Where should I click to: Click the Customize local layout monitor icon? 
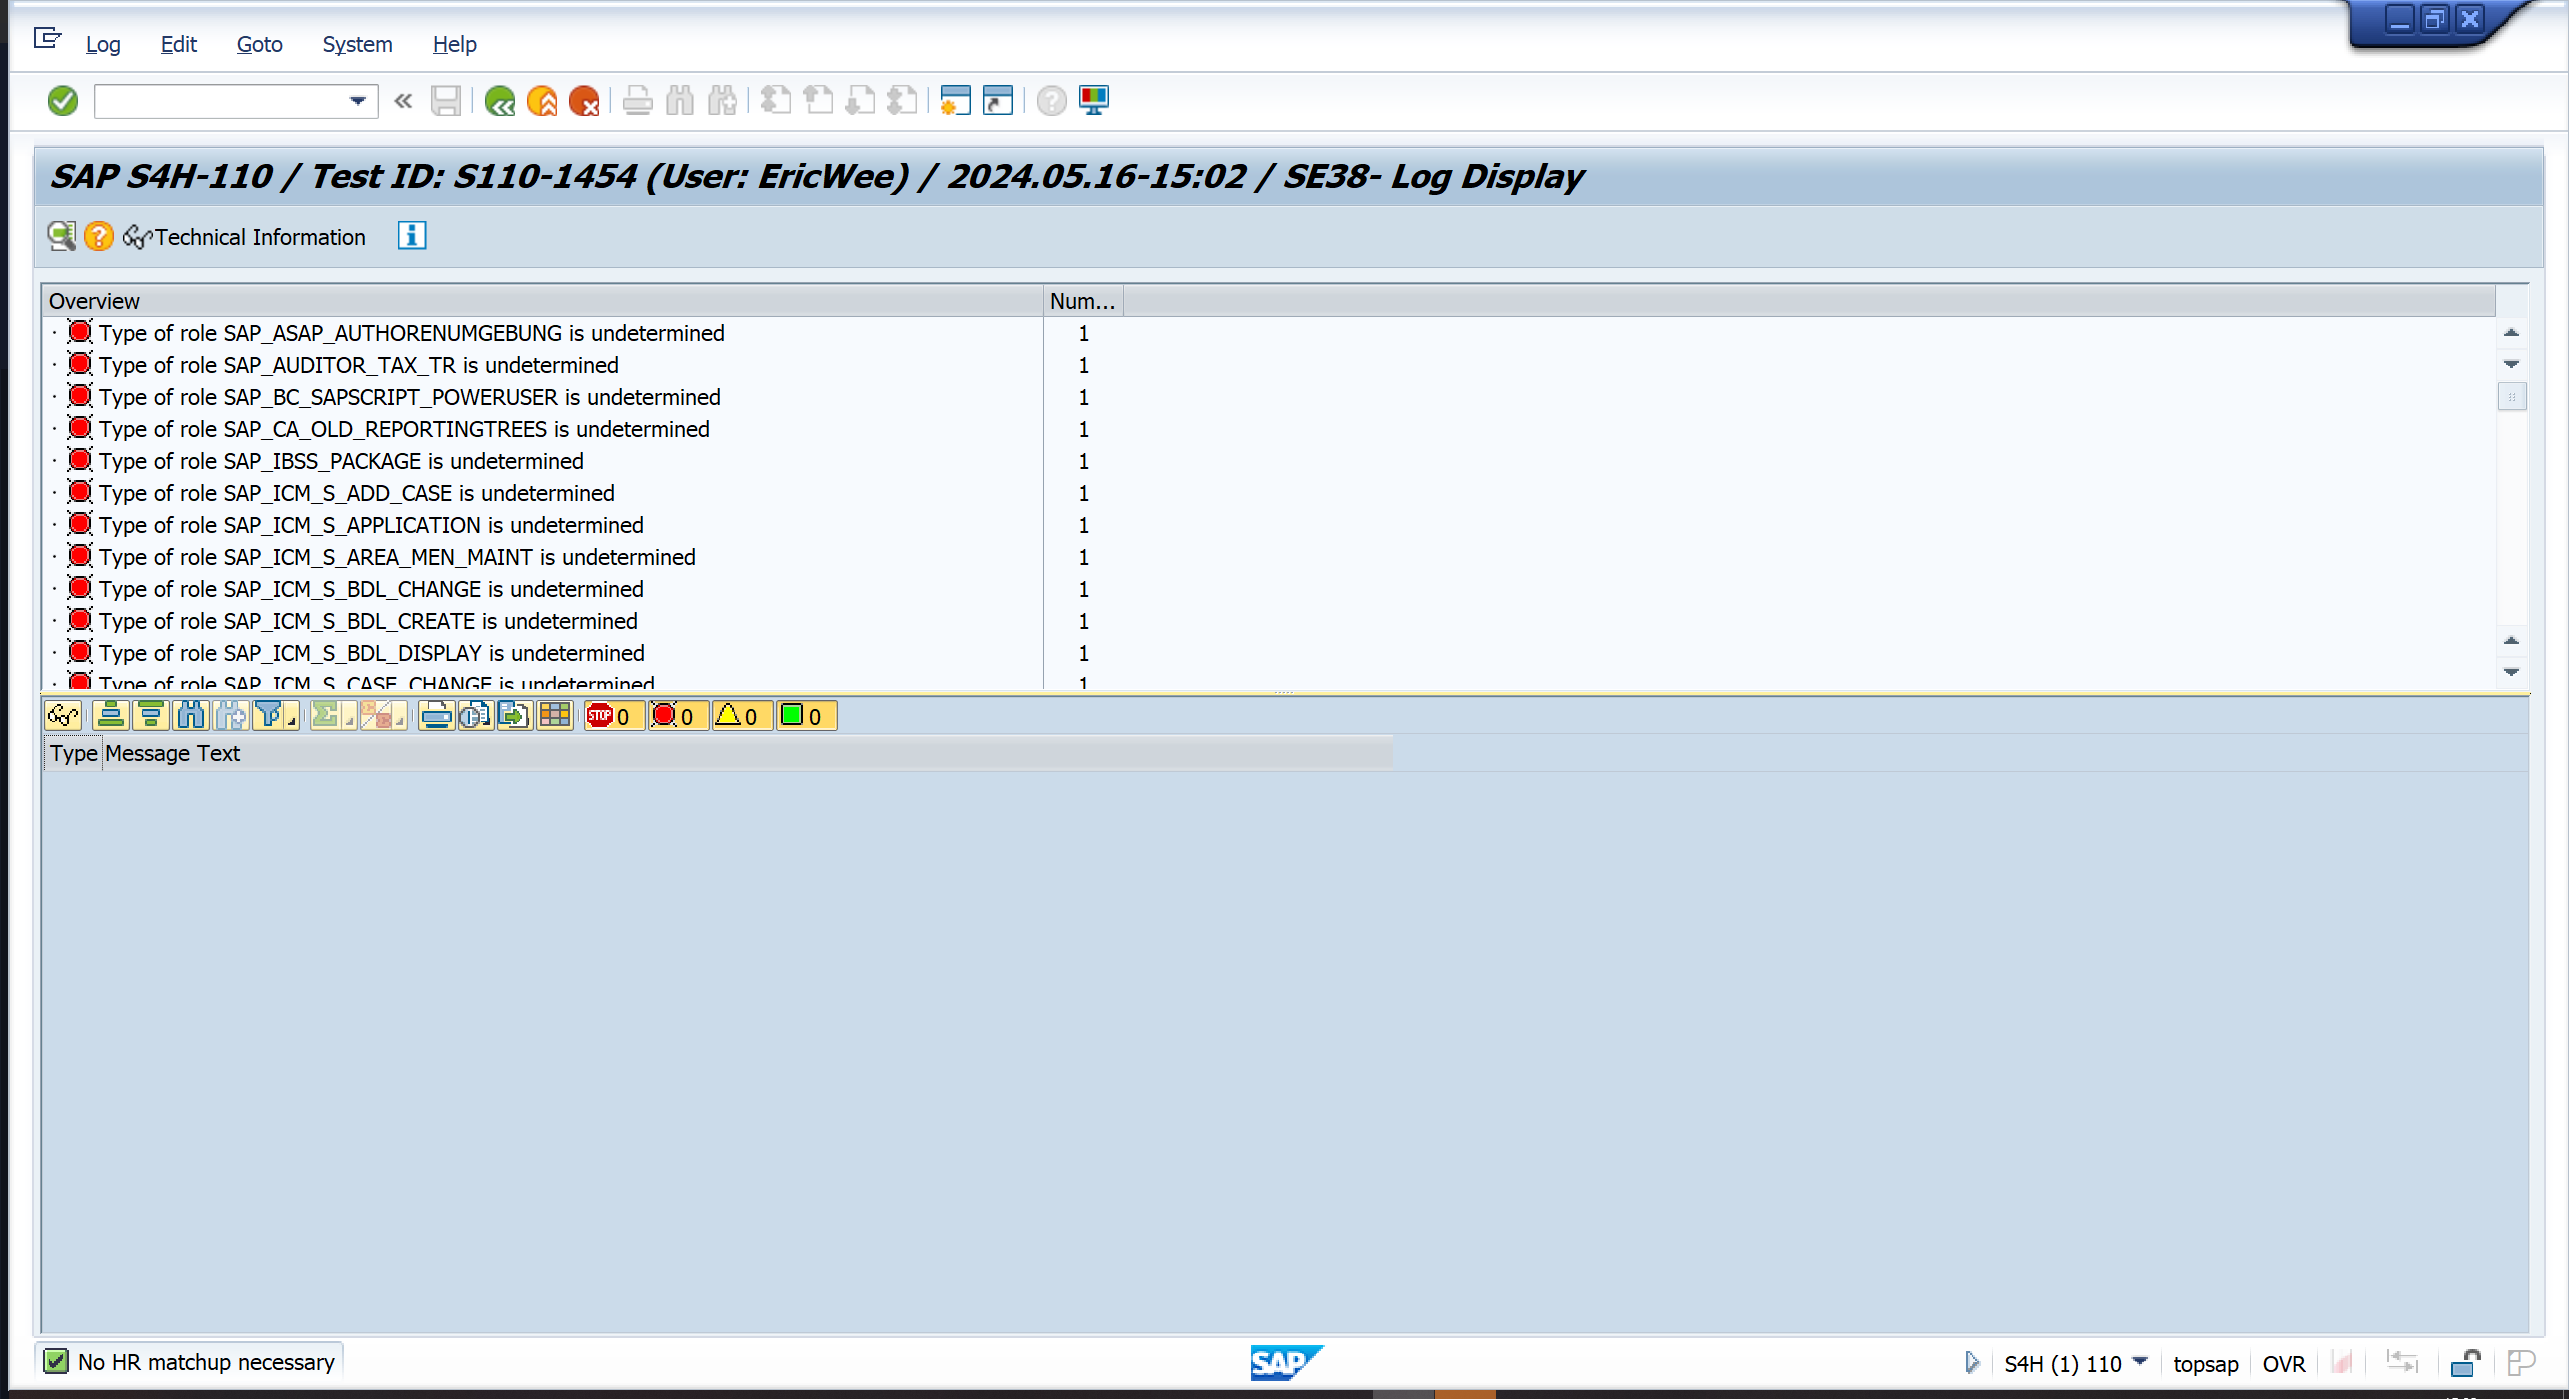point(1094,100)
